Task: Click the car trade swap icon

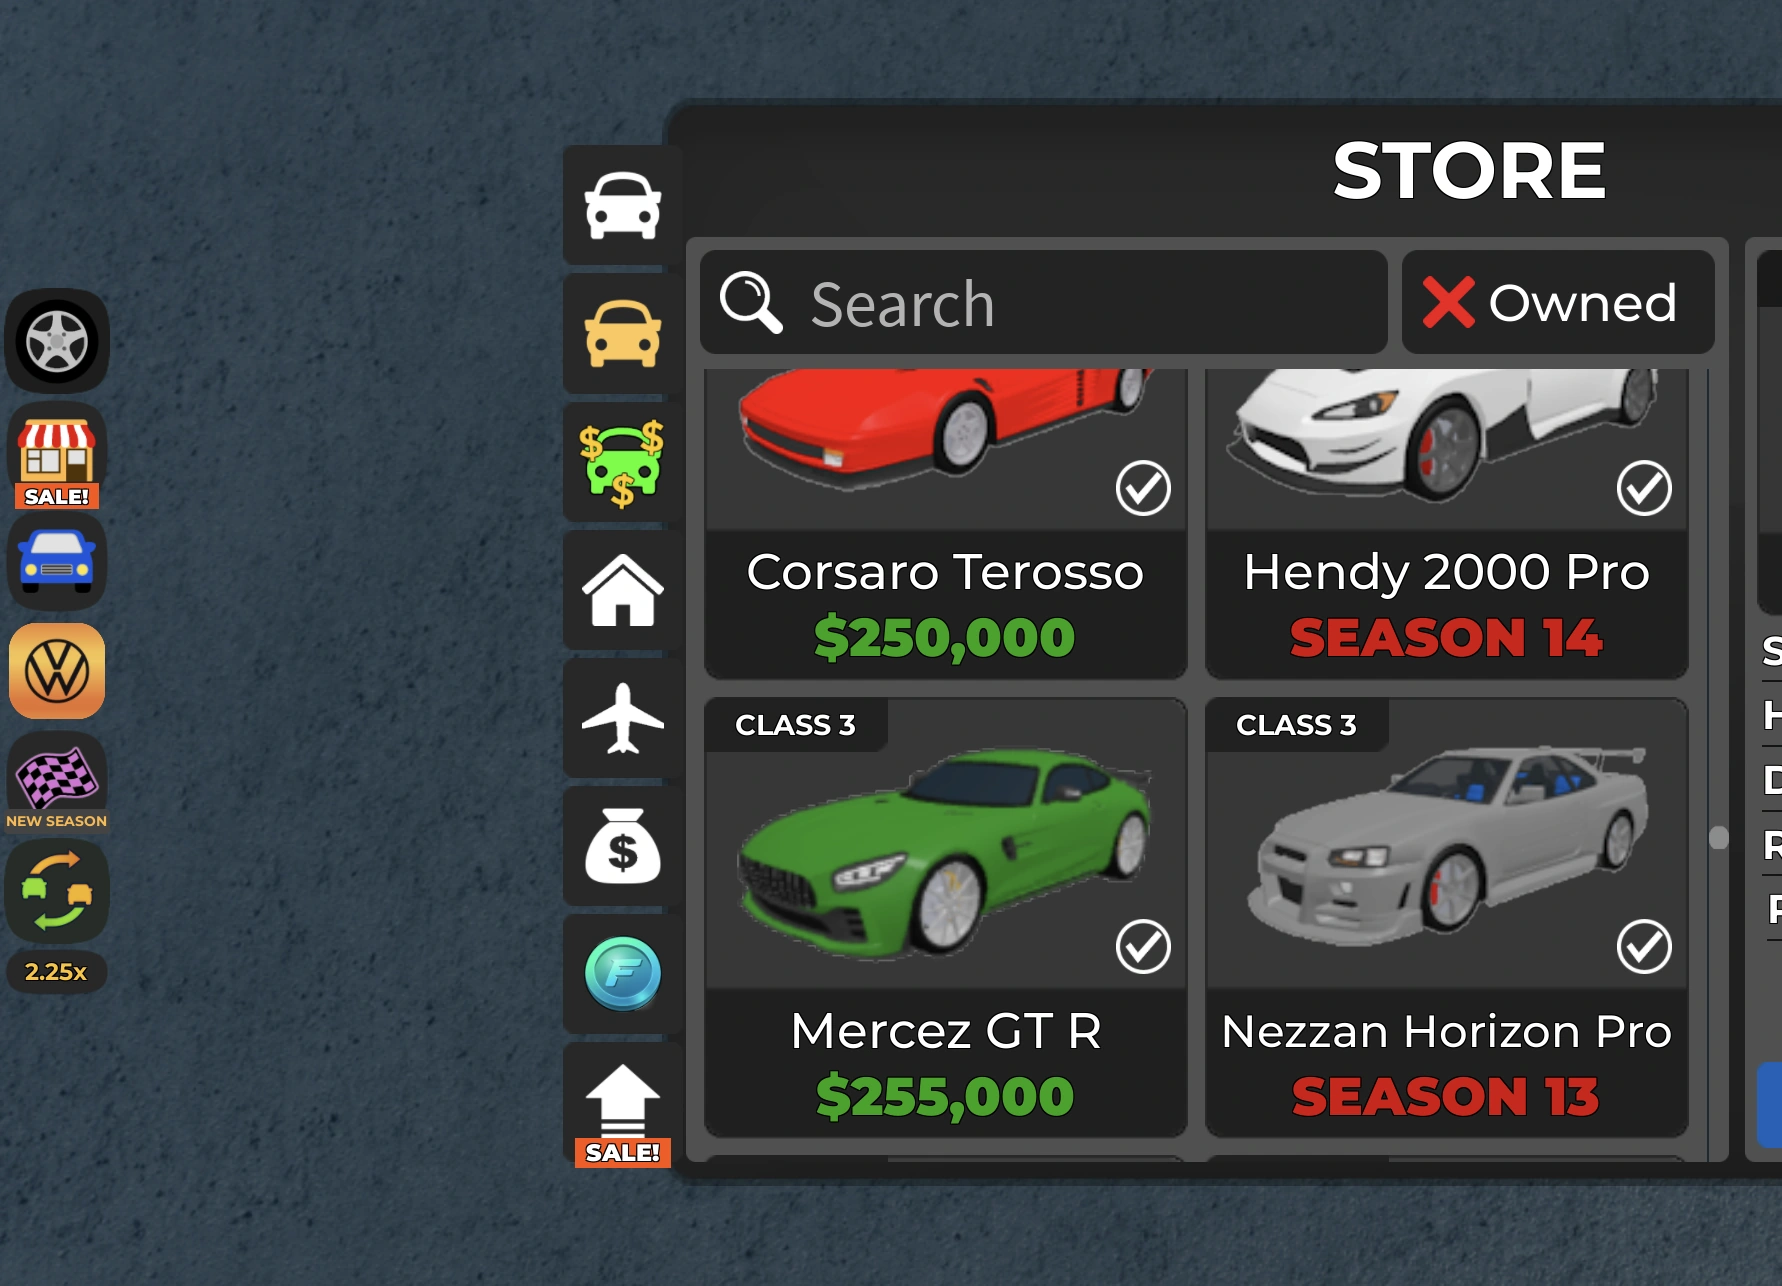Action: (57, 891)
